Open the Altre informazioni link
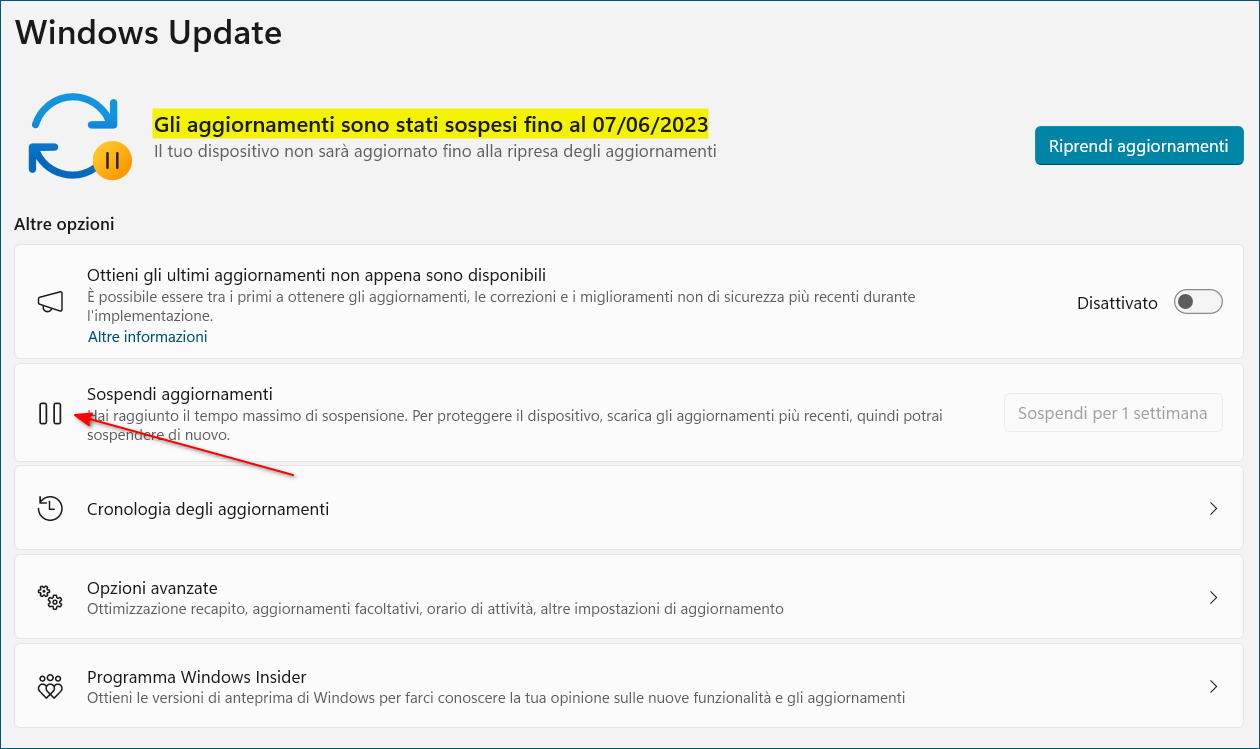This screenshot has height=749, width=1260. pos(148,337)
